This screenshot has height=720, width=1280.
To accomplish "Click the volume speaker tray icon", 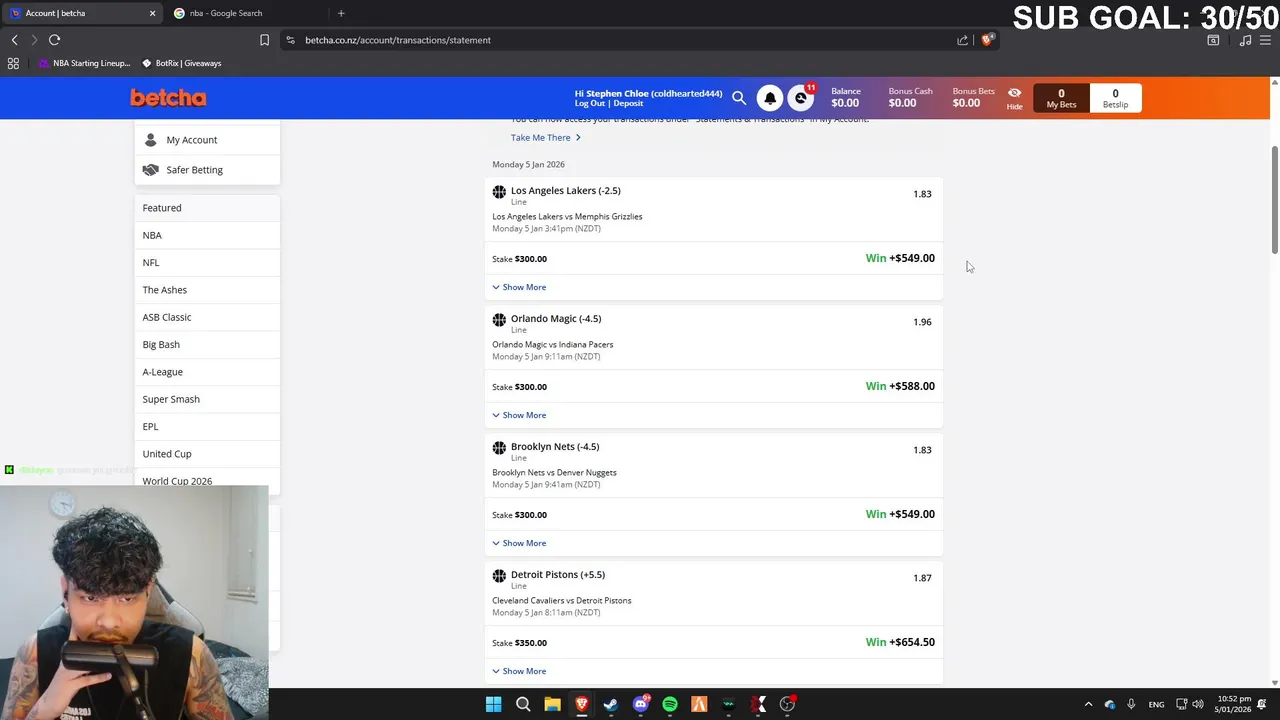I will (1198, 704).
